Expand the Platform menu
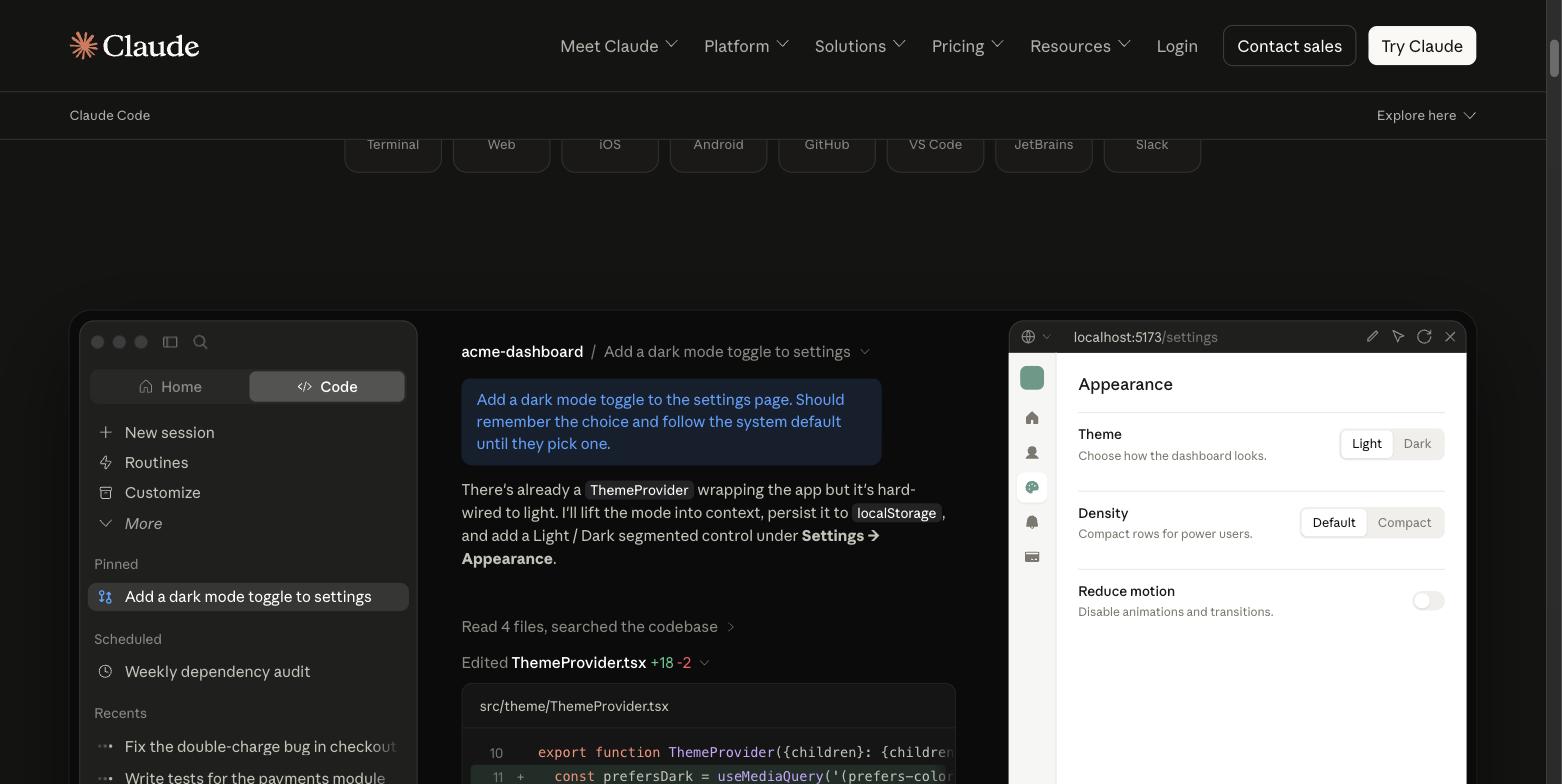This screenshot has height=784, width=1562. (746, 46)
